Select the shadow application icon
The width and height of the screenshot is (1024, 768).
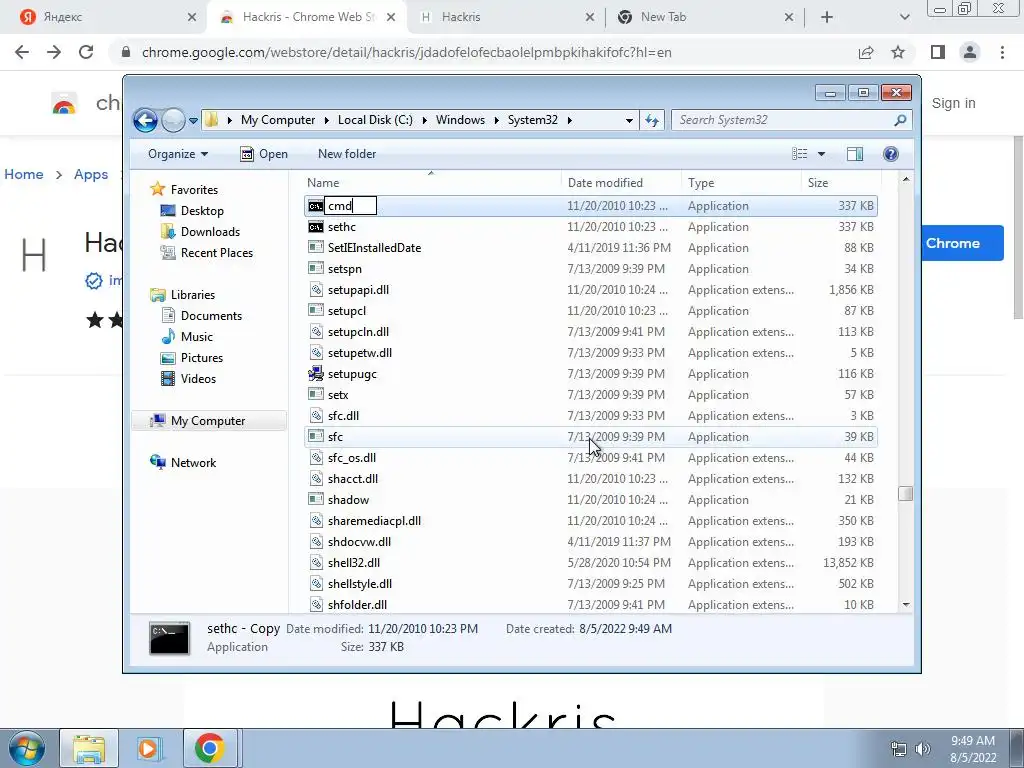click(316, 500)
